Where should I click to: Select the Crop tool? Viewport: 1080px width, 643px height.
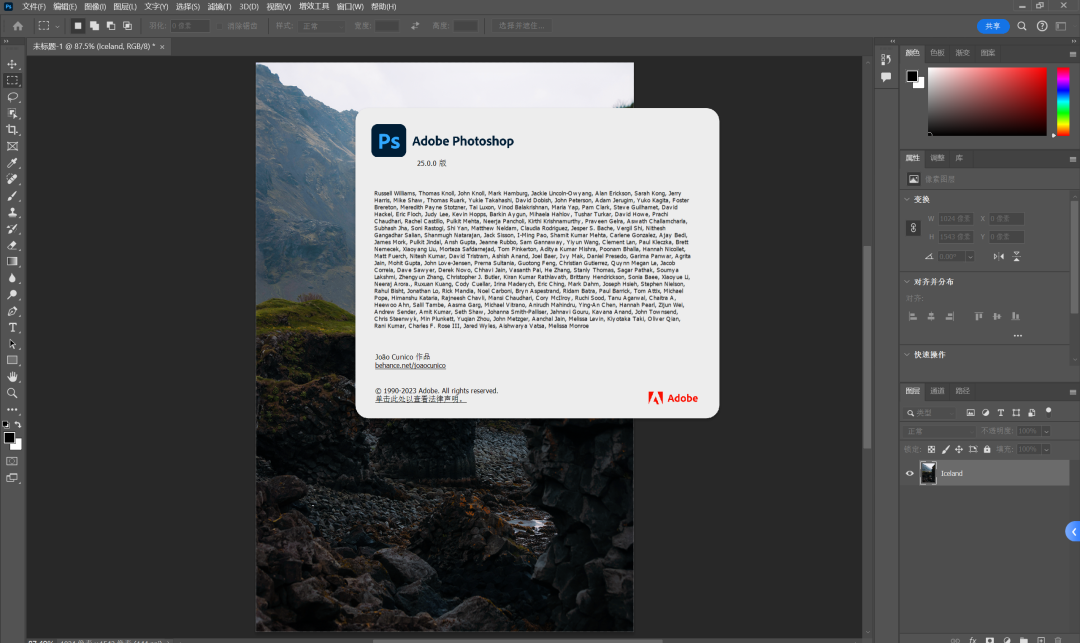tap(12, 129)
